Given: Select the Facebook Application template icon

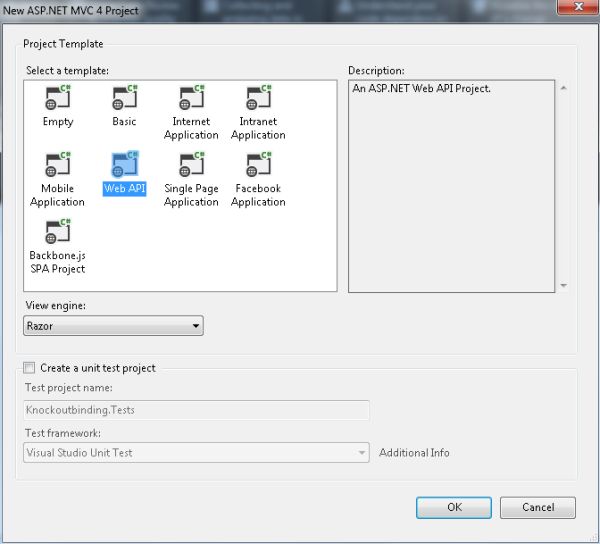Looking at the screenshot, I should pos(259,165).
